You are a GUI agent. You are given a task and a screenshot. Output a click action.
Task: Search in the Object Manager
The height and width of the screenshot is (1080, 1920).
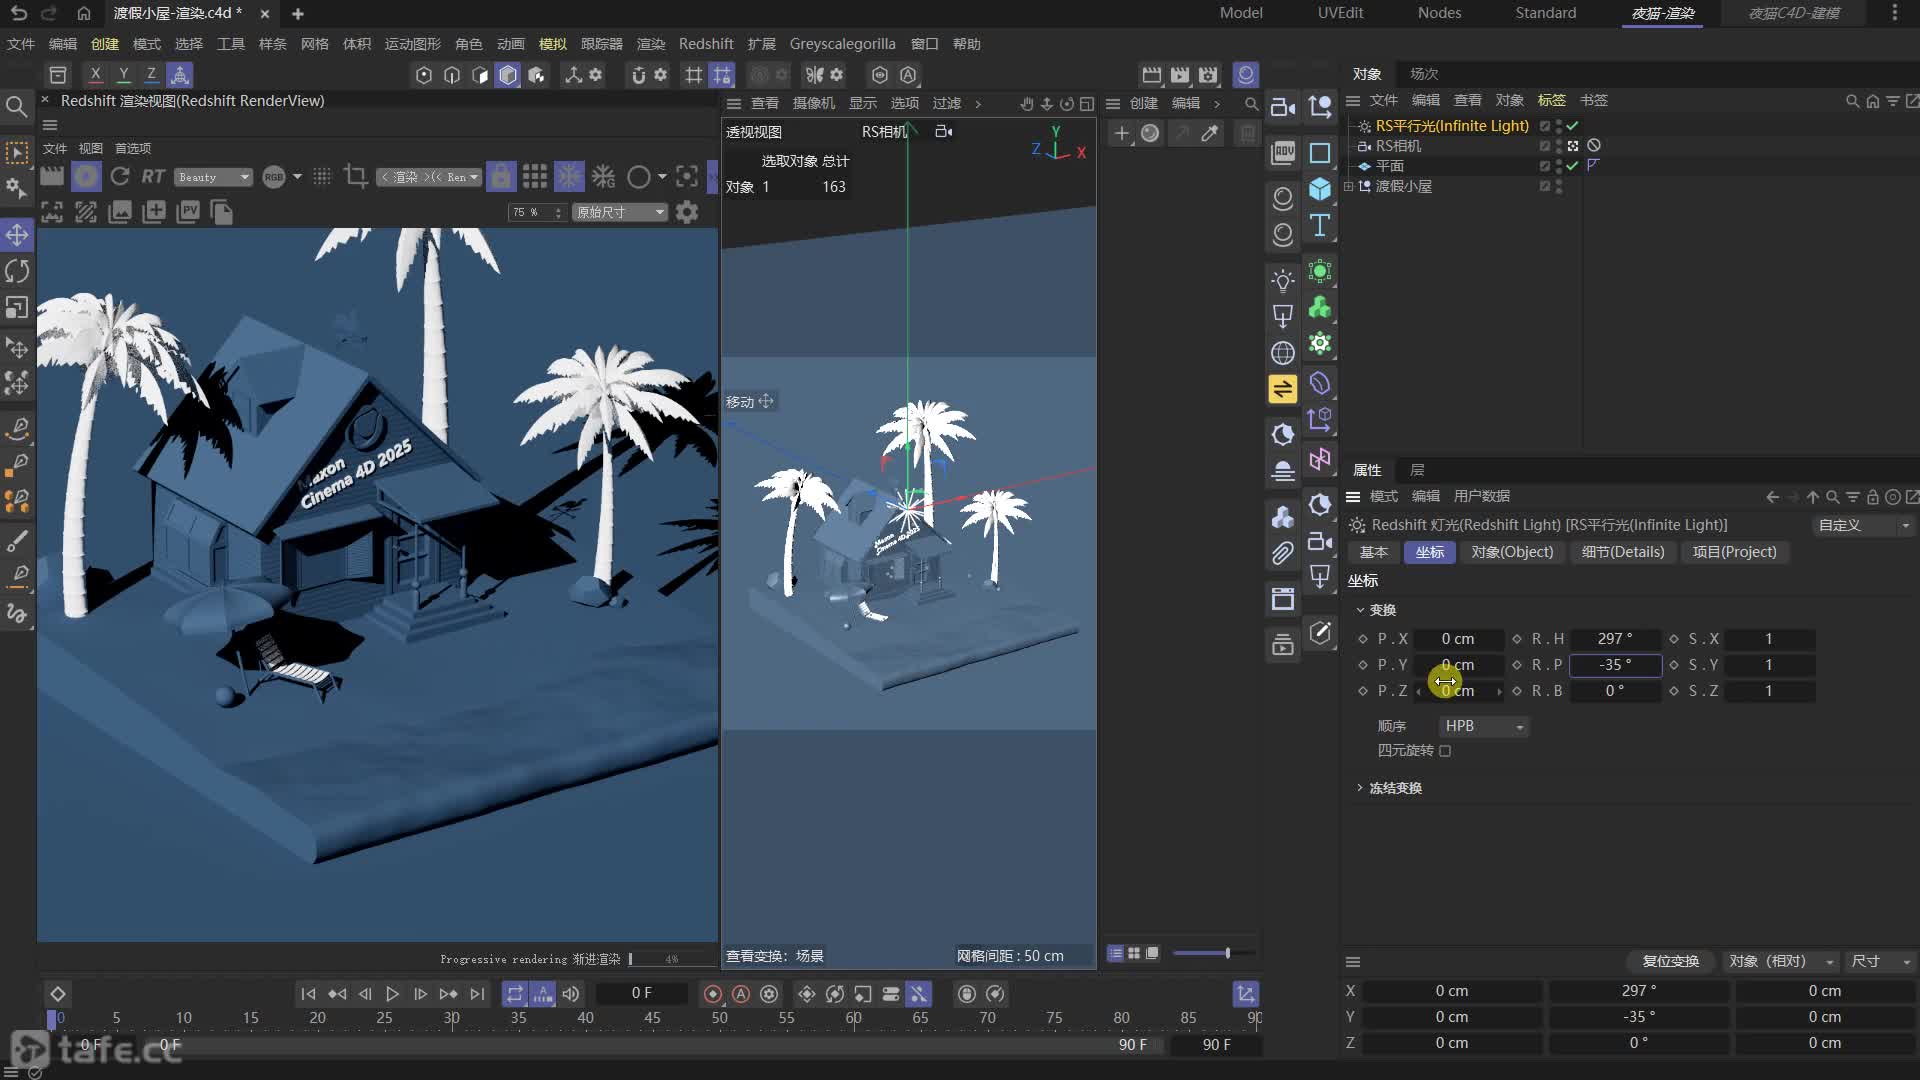coord(1852,101)
